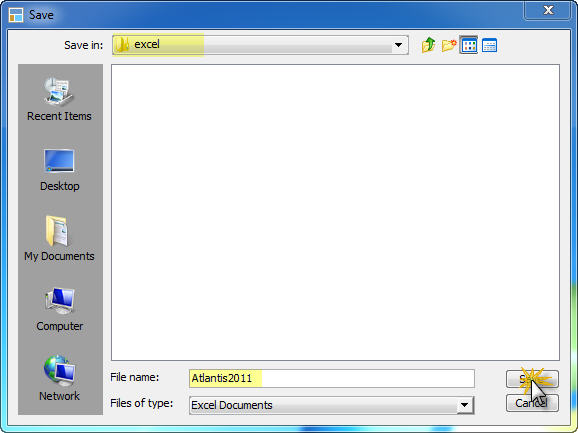Click the folder icon beside excel
Screen dimensions: 578x433
(x=122, y=45)
